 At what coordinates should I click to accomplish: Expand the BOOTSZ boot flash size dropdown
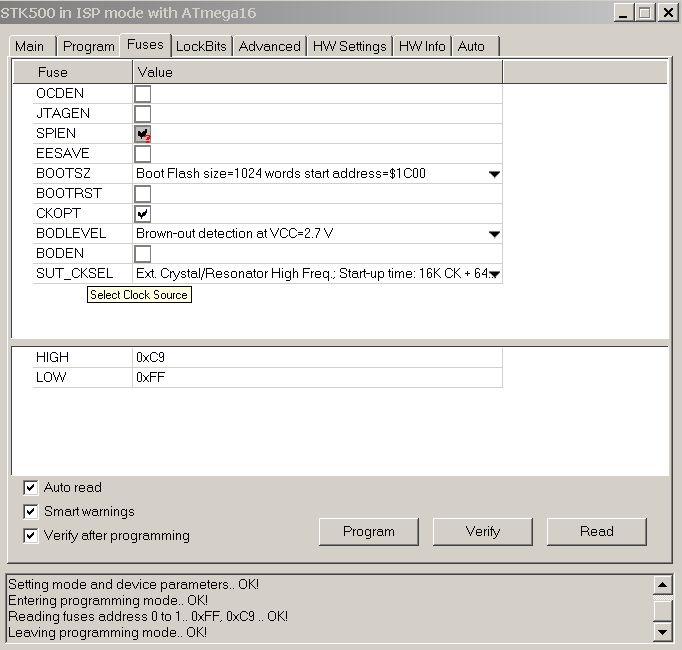click(x=494, y=174)
